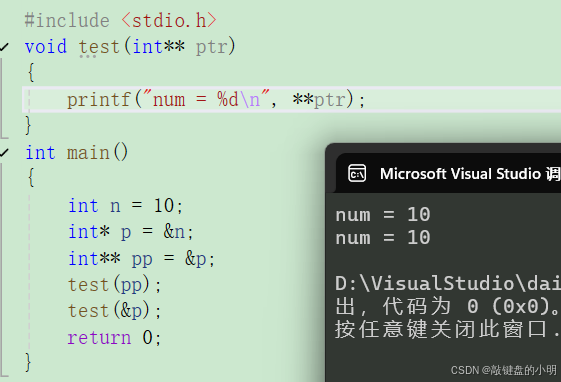Viewport: 561px width, 382px height.
Task: Select the Microsoft Visual Studio console tab
Action: pos(448,173)
